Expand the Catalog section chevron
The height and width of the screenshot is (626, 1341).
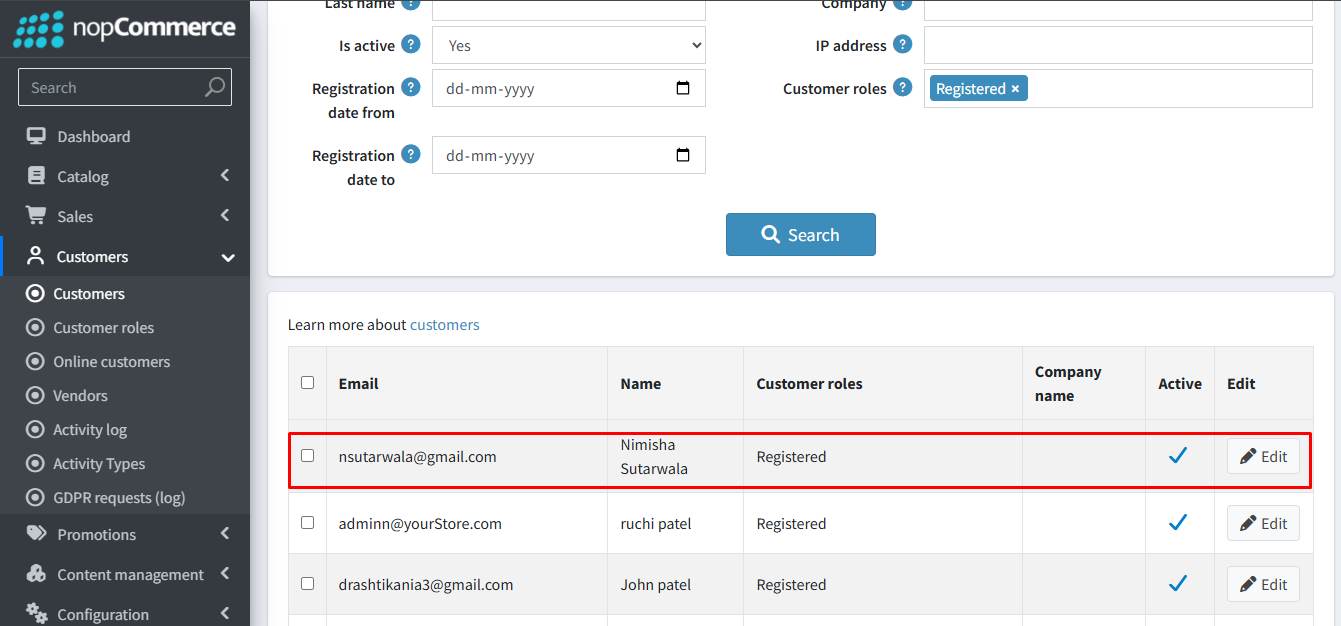pos(225,176)
